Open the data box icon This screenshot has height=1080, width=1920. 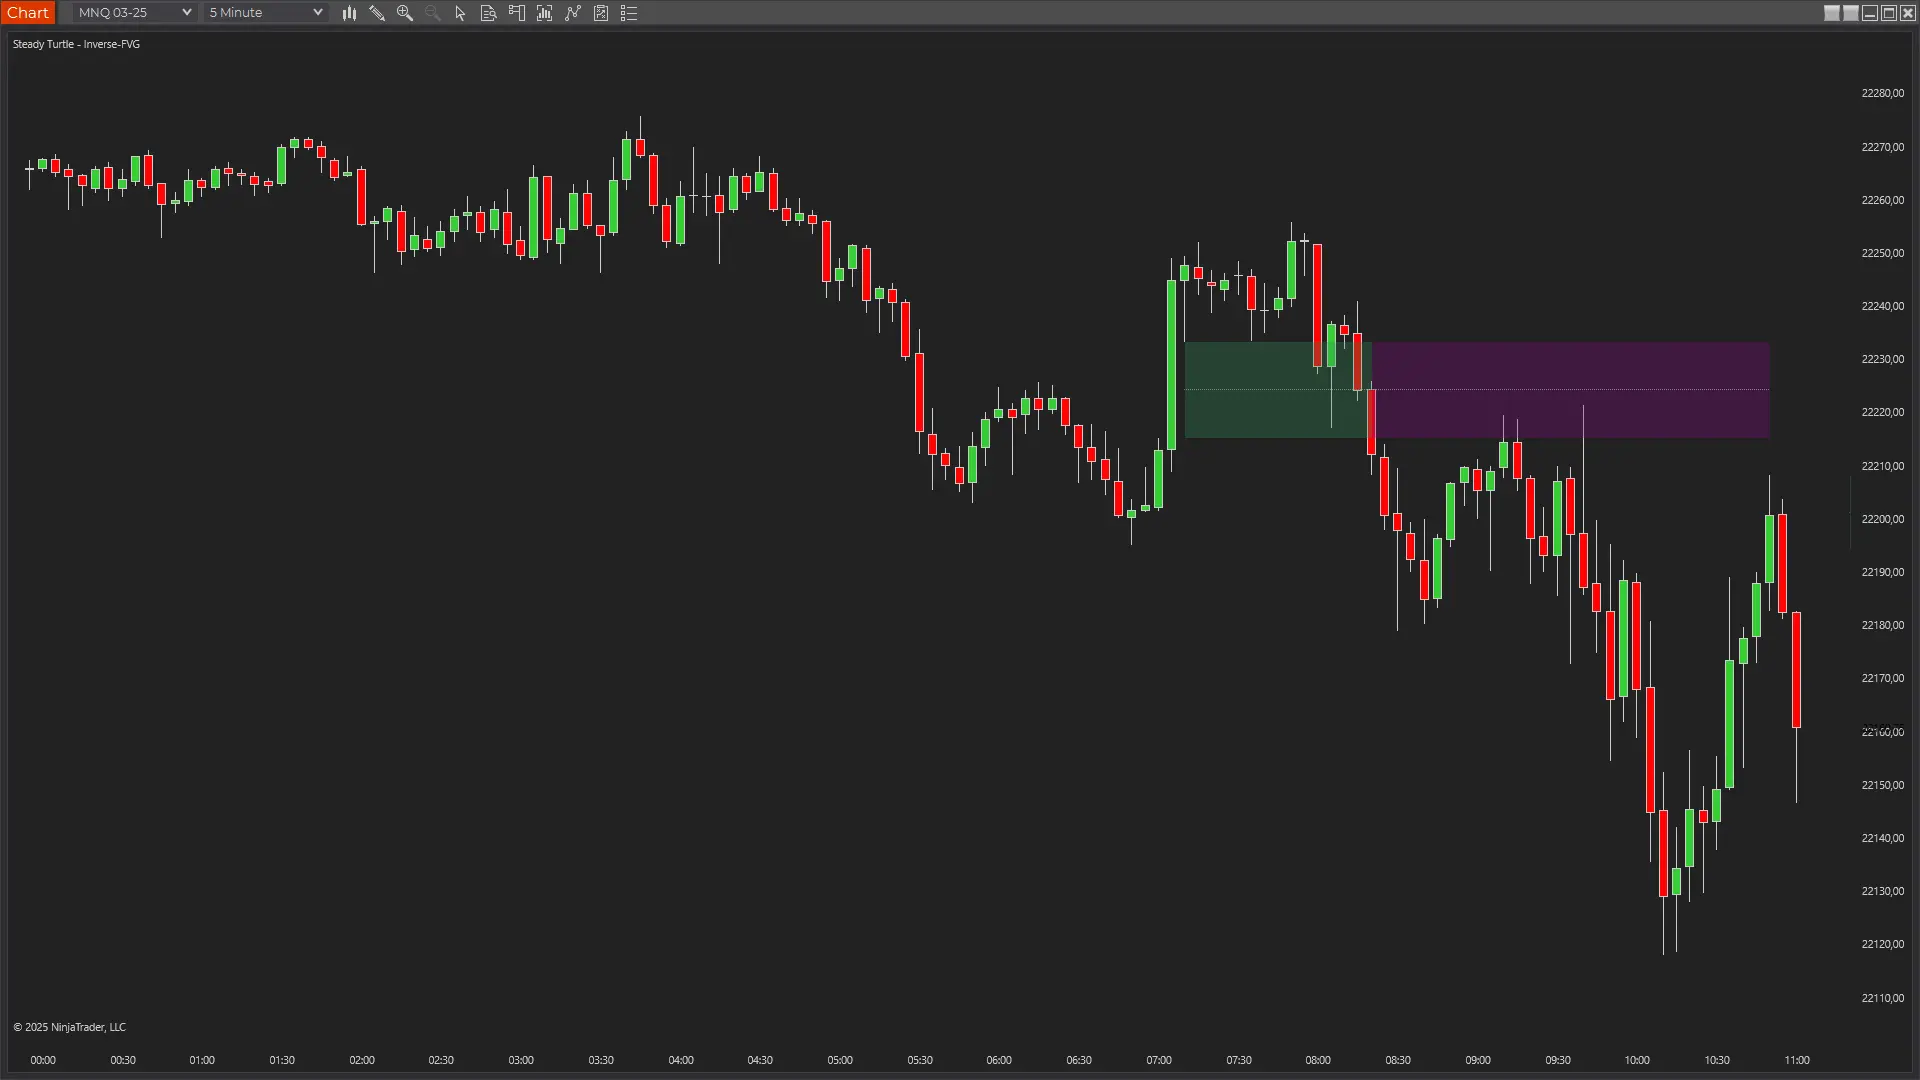(489, 13)
